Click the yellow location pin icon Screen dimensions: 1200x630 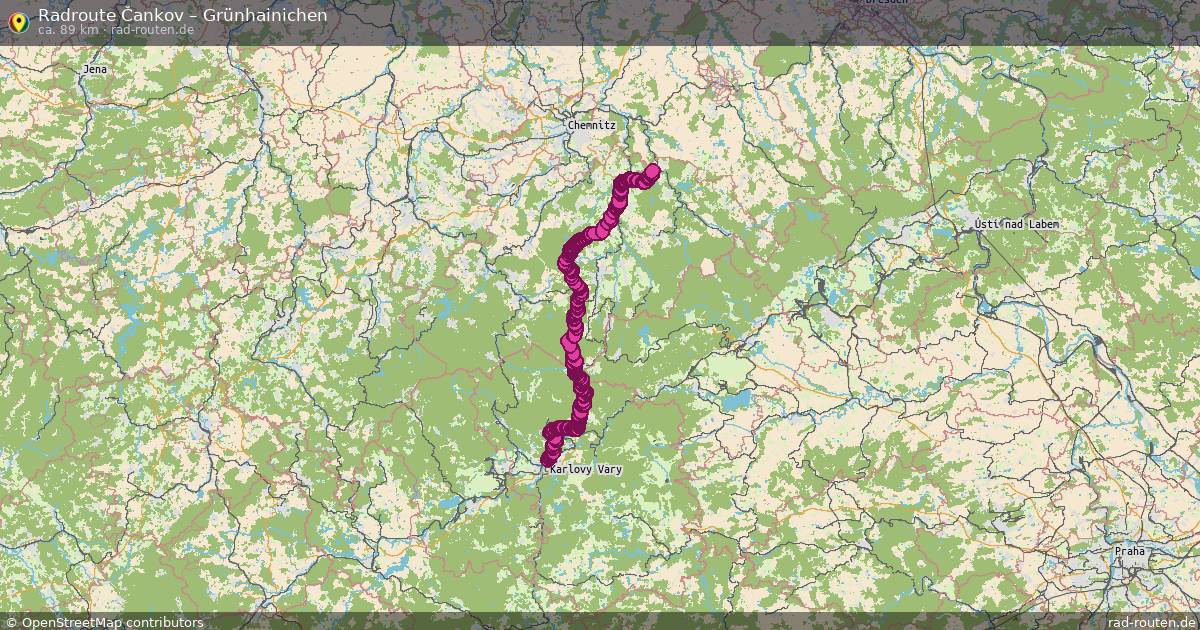coord(18,20)
